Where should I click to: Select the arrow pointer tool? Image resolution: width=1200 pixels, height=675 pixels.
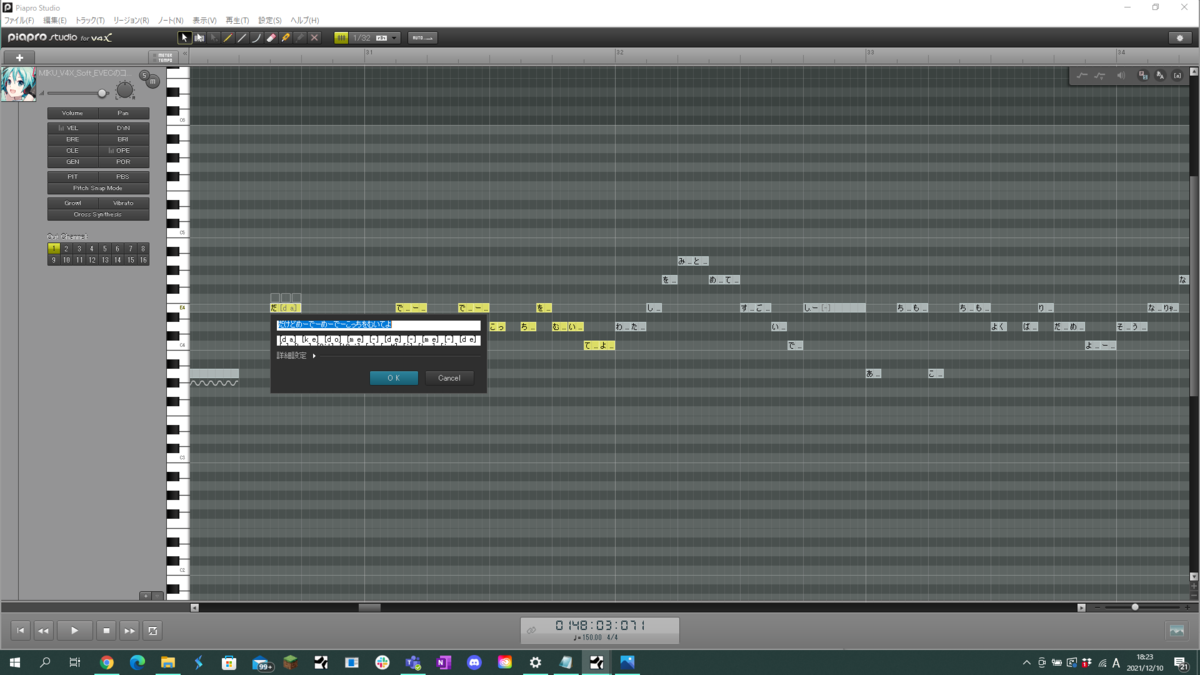pyautogui.click(x=184, y=38)
